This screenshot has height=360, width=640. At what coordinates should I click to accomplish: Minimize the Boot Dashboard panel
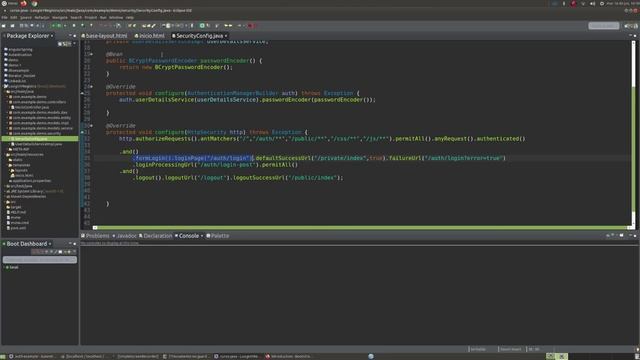coord(70,244)
